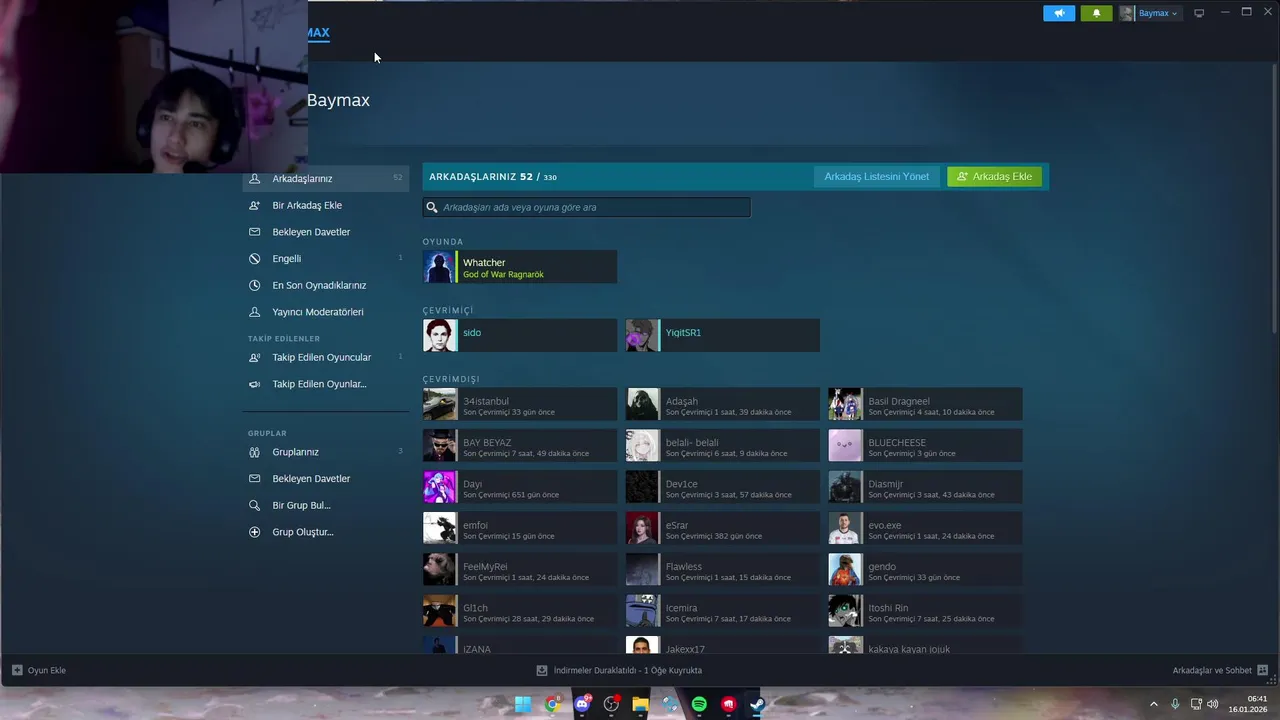Open File Explorer from the taskbar
Image resolution: width=1280 pixels, height=720 pixels.
click(x=640, y=704)
